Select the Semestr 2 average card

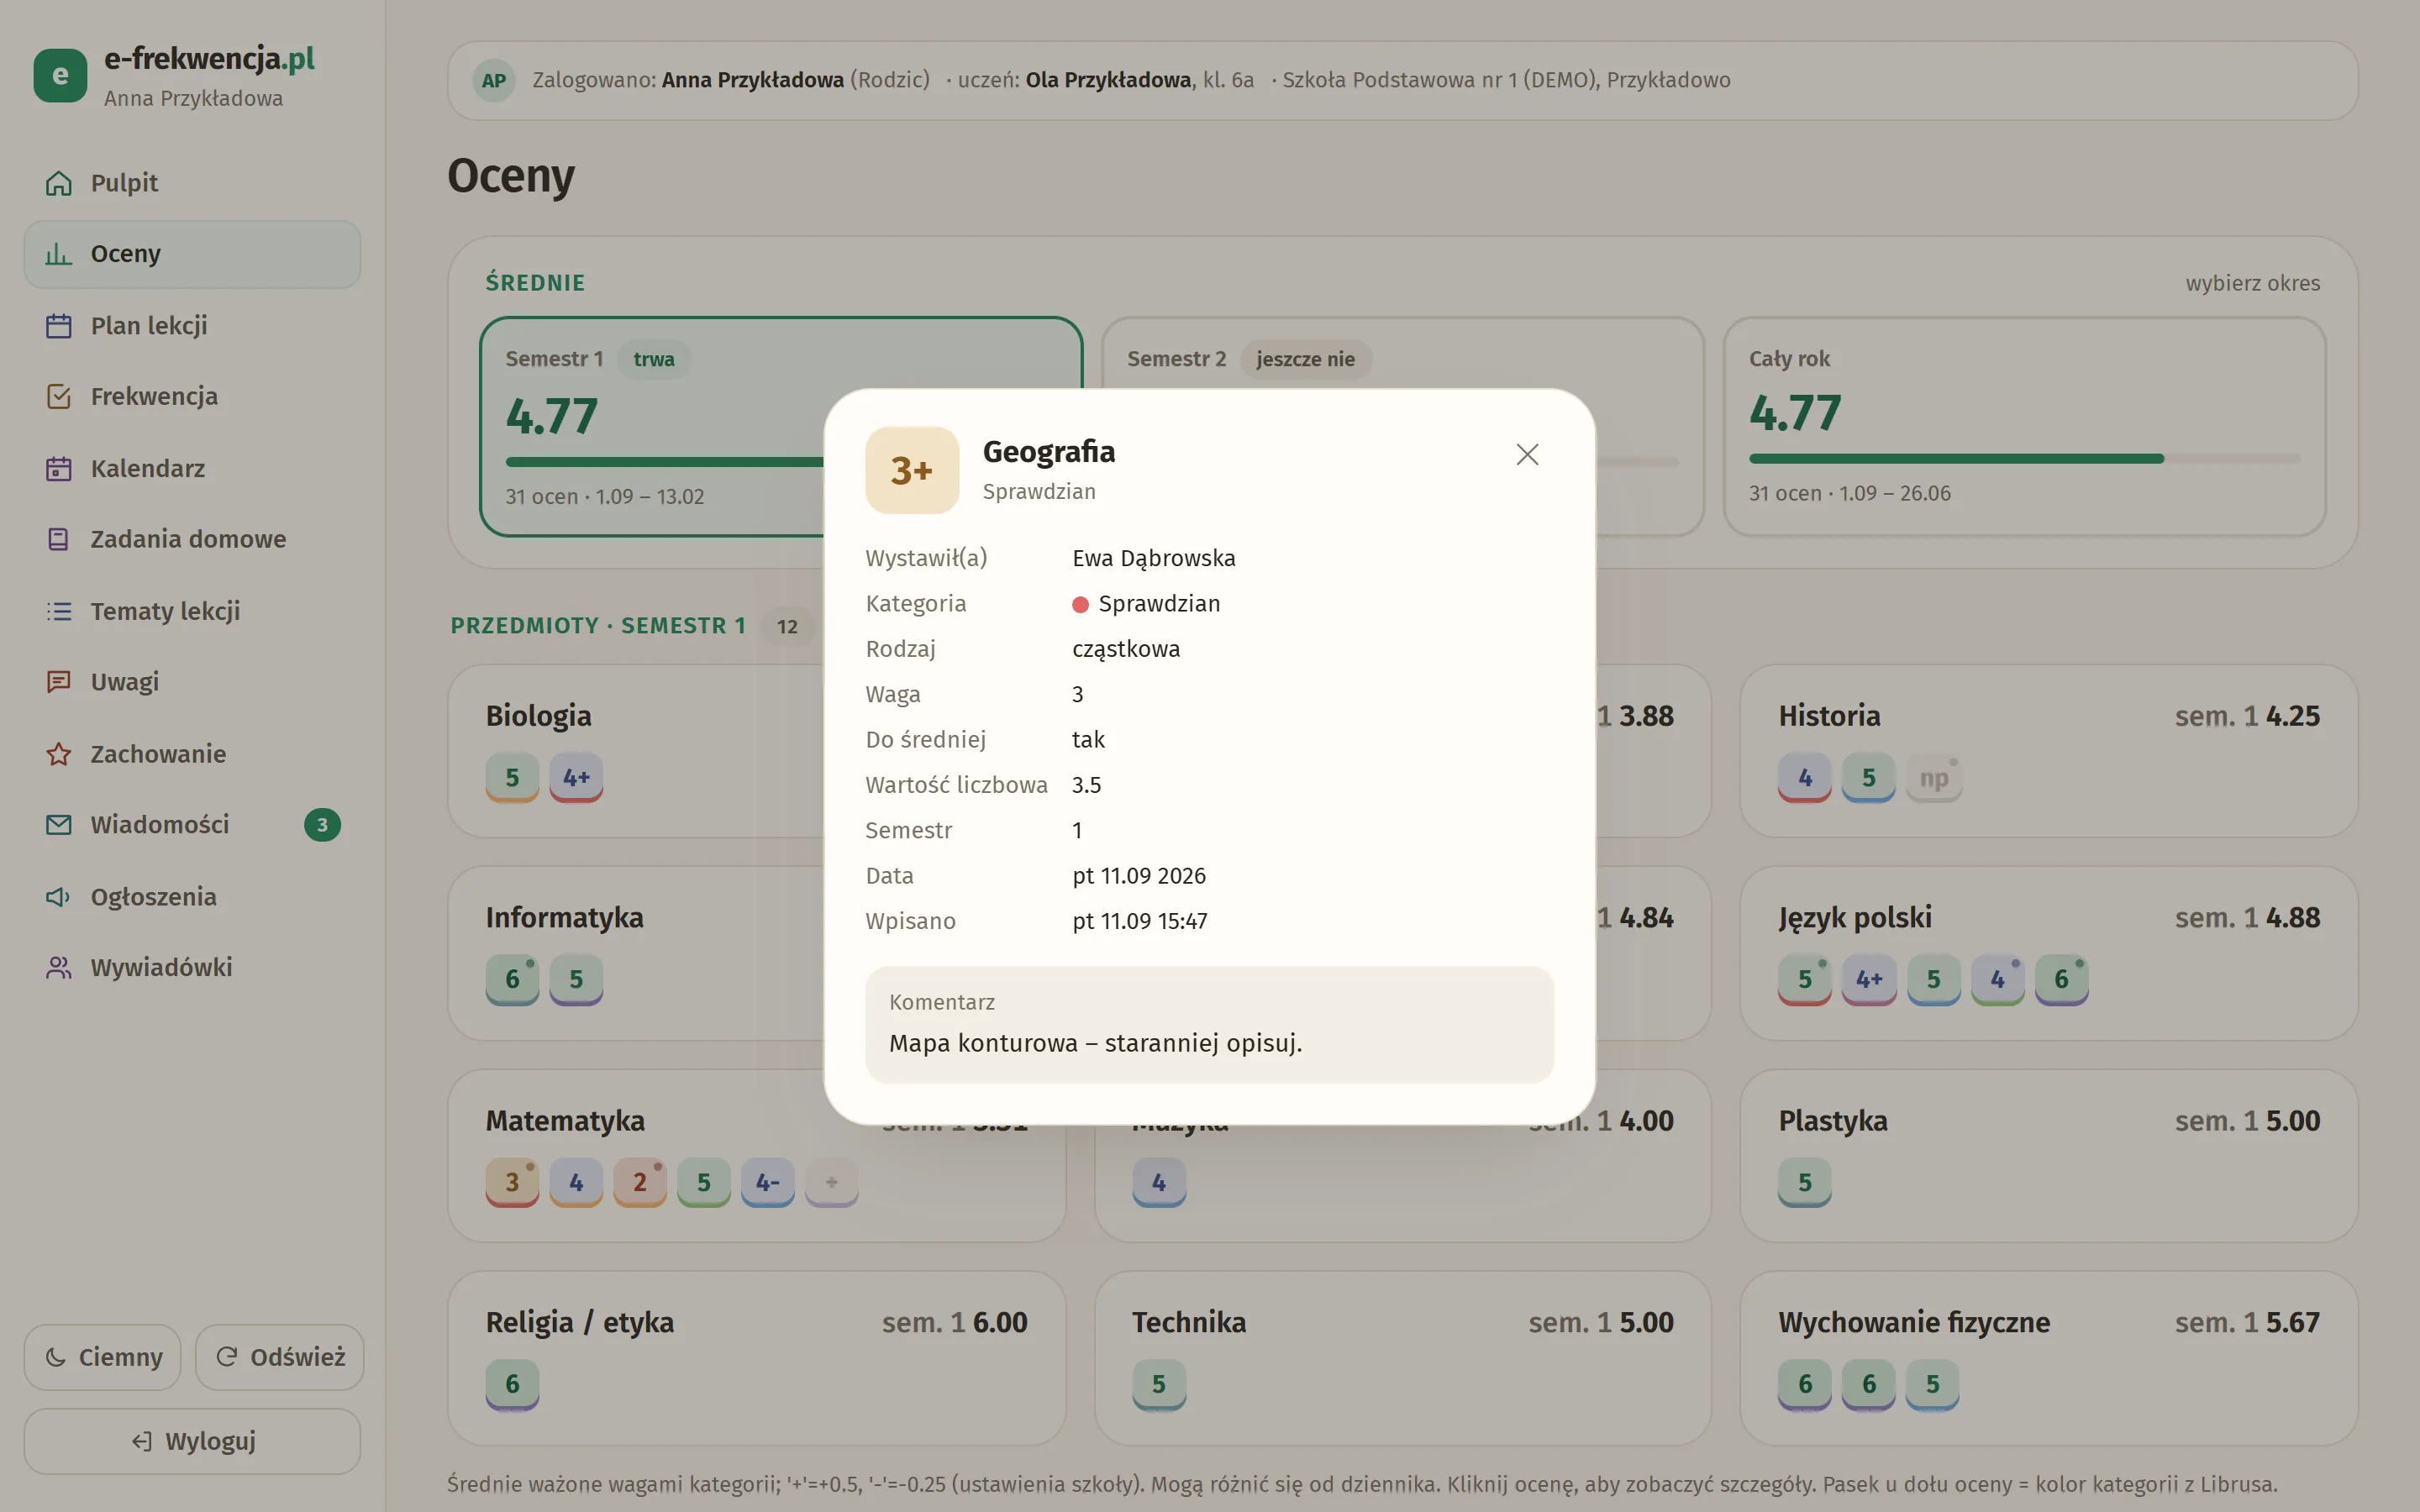click(1402, 427)
